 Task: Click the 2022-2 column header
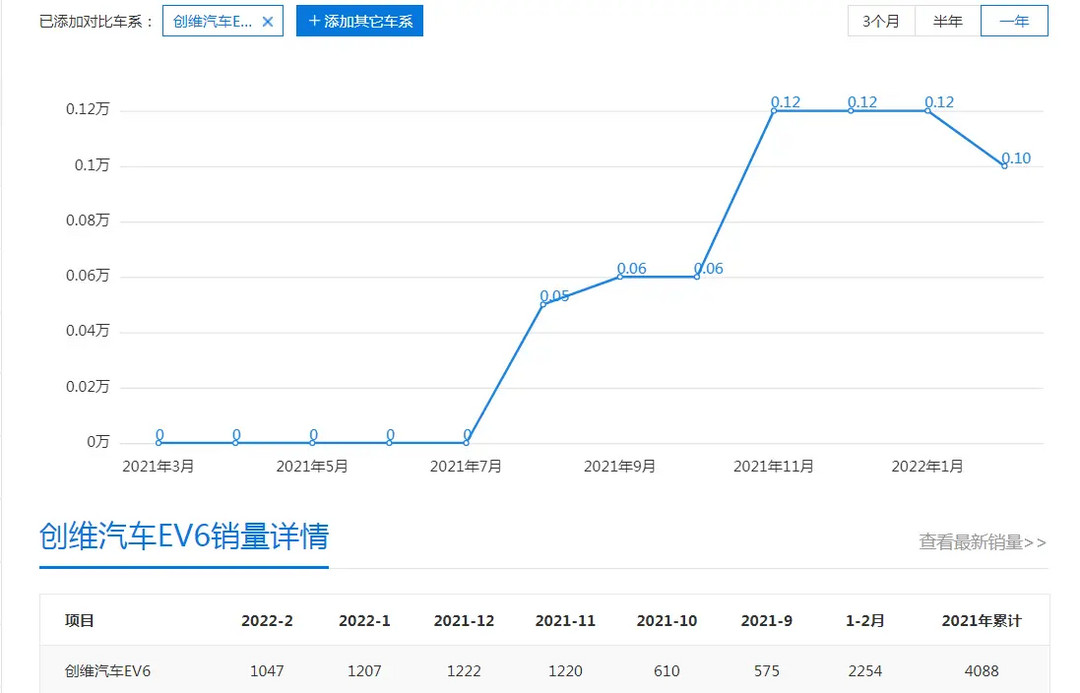pos(267,621)
